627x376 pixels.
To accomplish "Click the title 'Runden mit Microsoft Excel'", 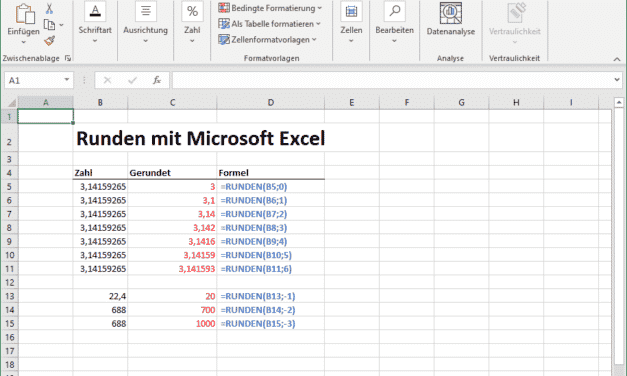I will [x=200, y=138].
